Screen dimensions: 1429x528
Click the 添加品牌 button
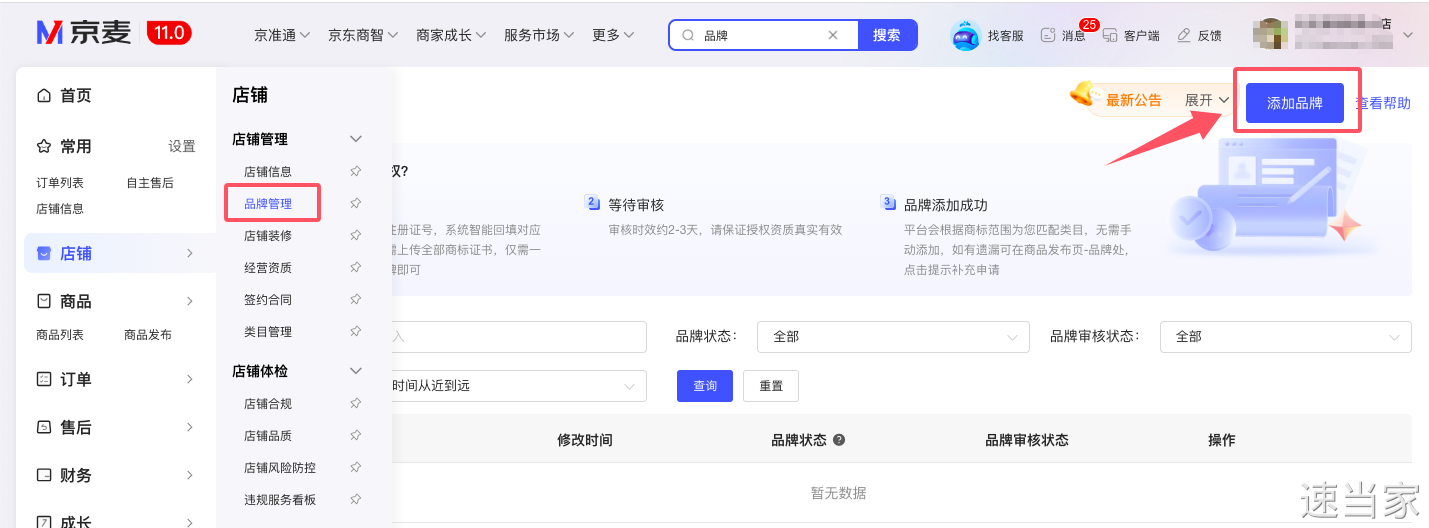[1294, 103]
